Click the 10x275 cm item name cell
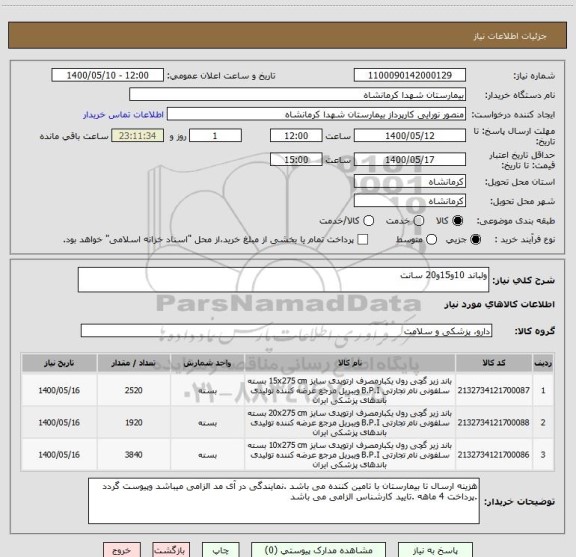Viewport: 576px width, 557px height. [x=350, y=454]
